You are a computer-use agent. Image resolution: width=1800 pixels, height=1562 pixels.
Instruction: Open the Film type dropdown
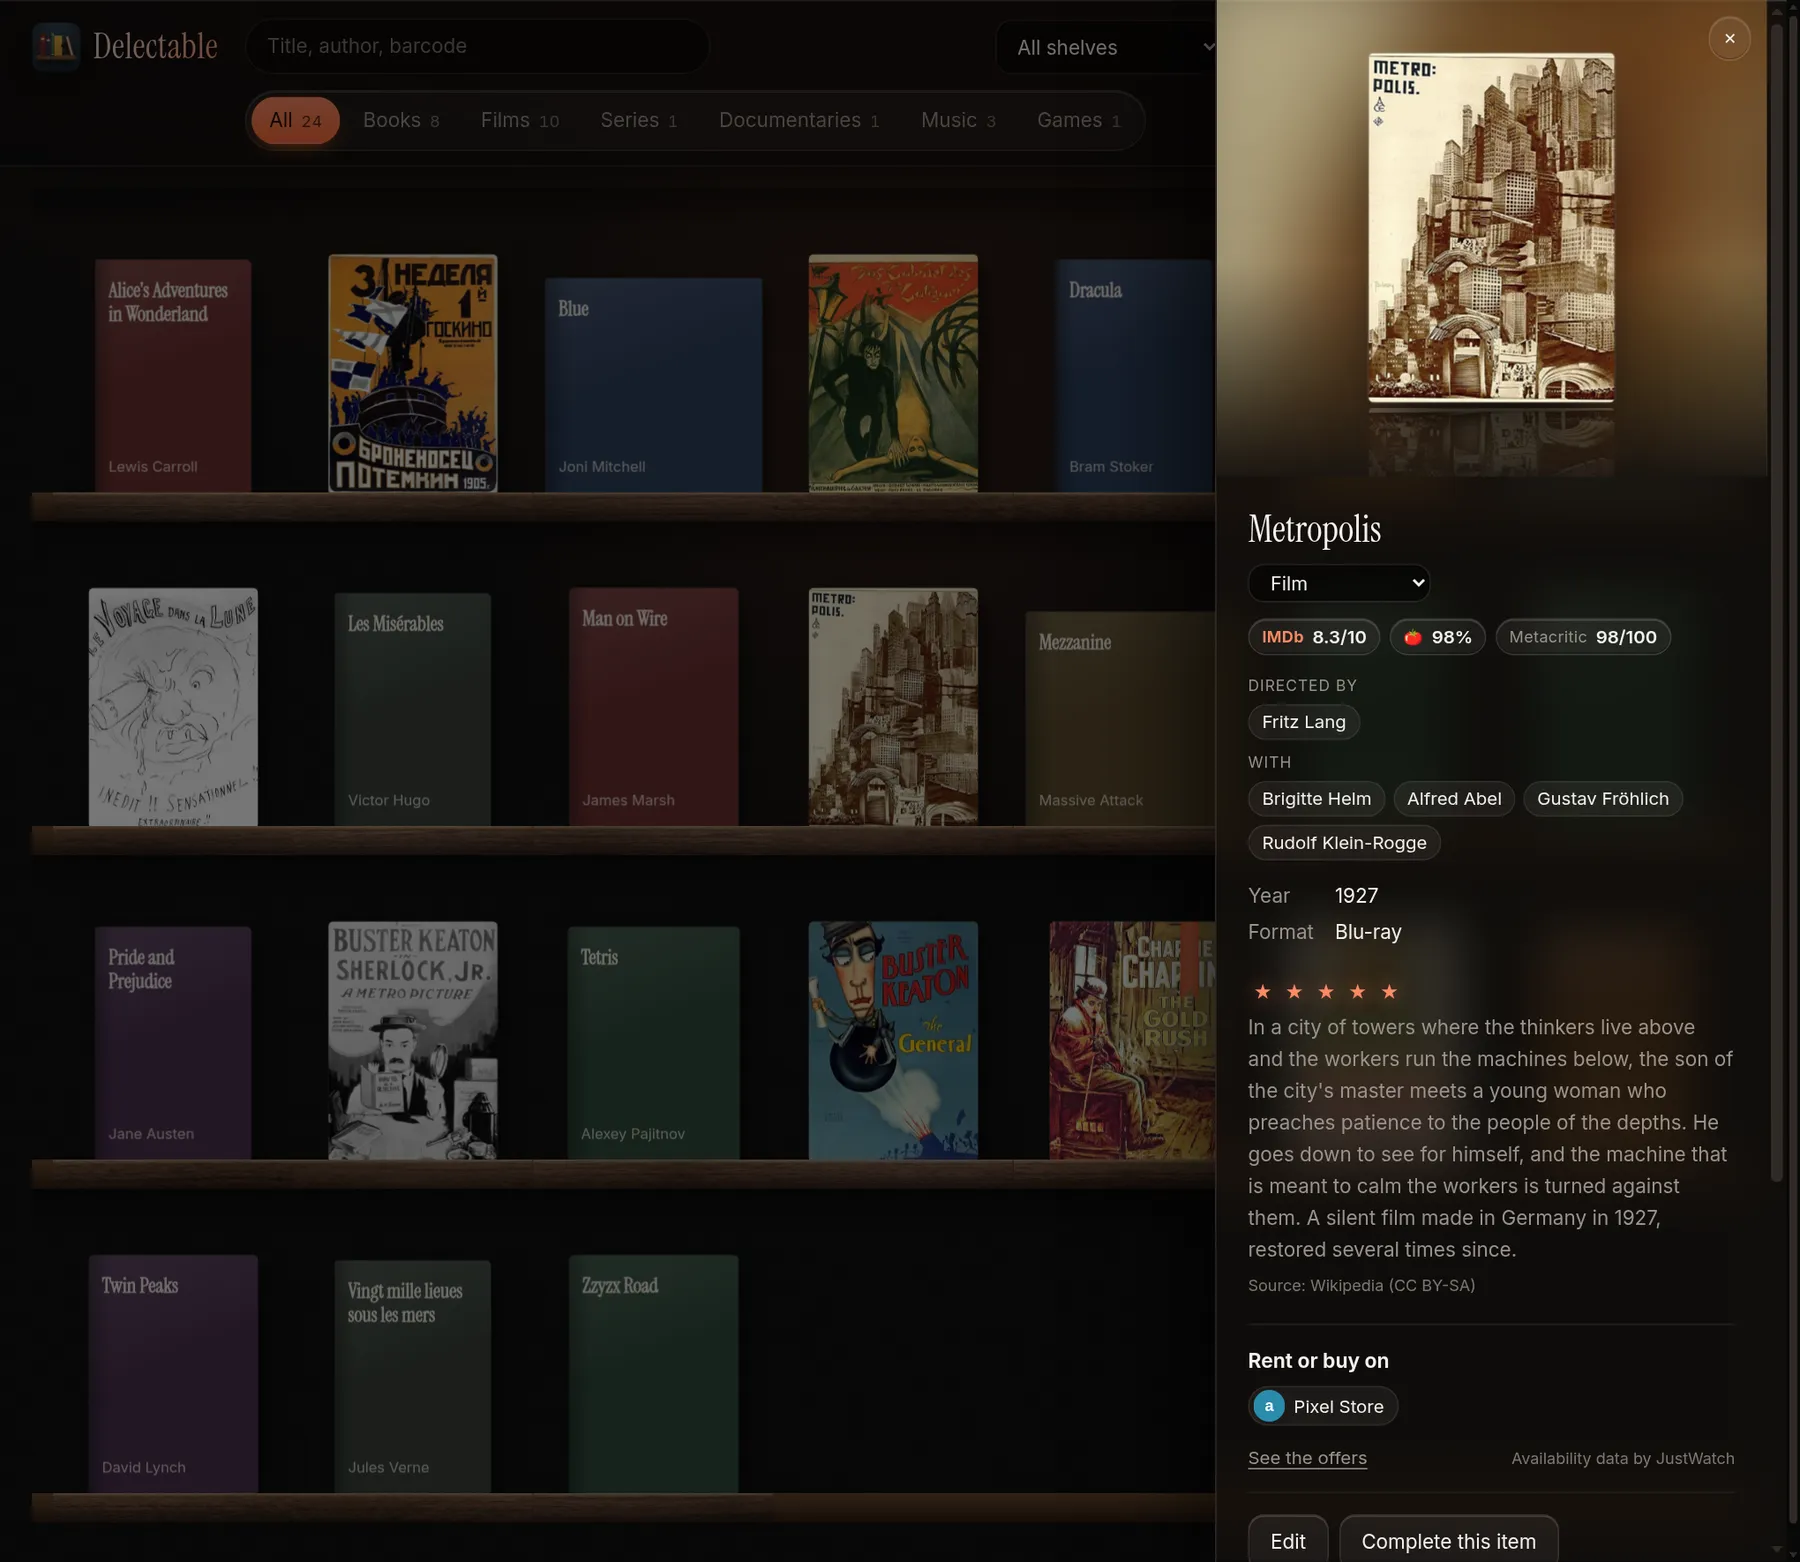(x=1338, y=583)
